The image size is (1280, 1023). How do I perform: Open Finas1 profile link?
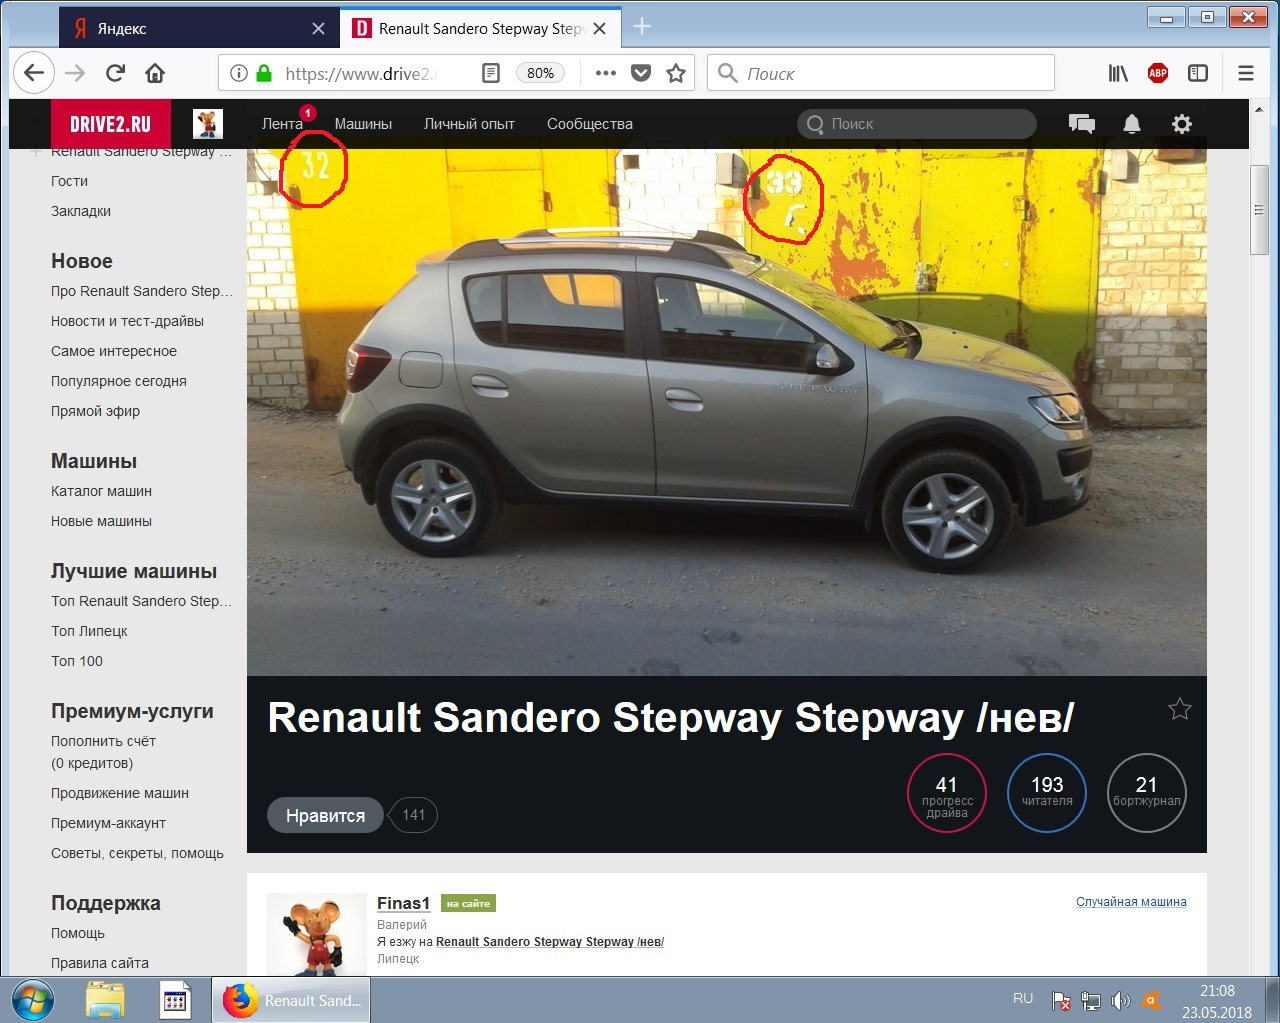click(x=403, y=903)
